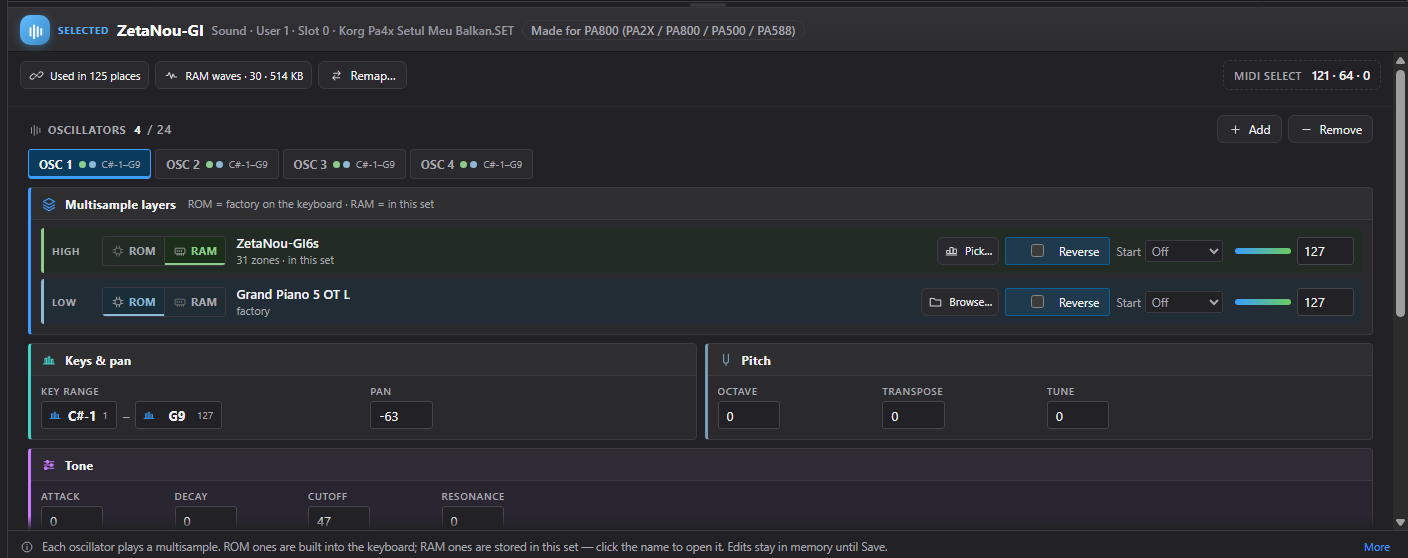
Task: Adjust the LOW layer level slider
Action: (x=1263, y=302)
